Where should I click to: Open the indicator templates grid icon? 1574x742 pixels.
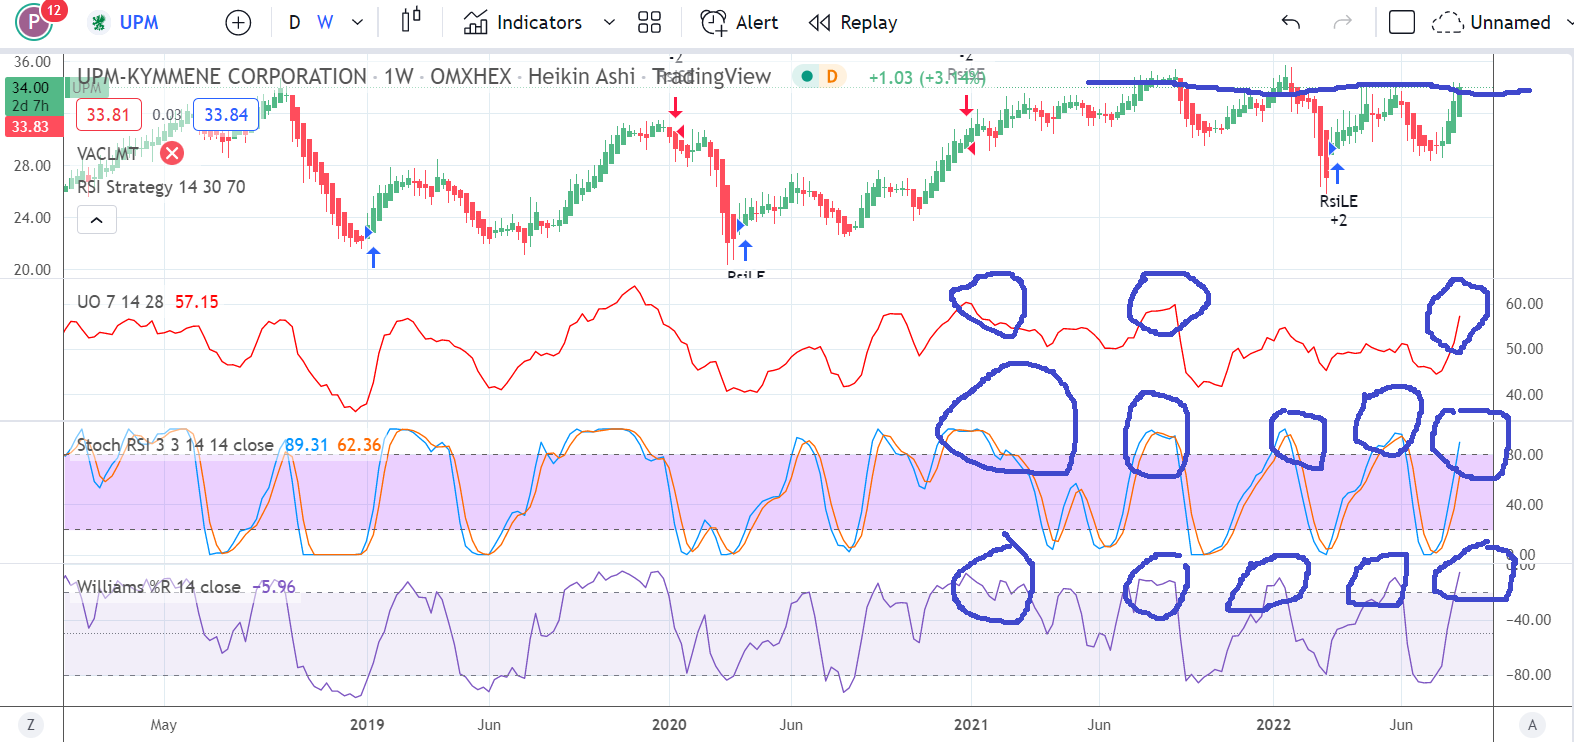coord(650,22)
